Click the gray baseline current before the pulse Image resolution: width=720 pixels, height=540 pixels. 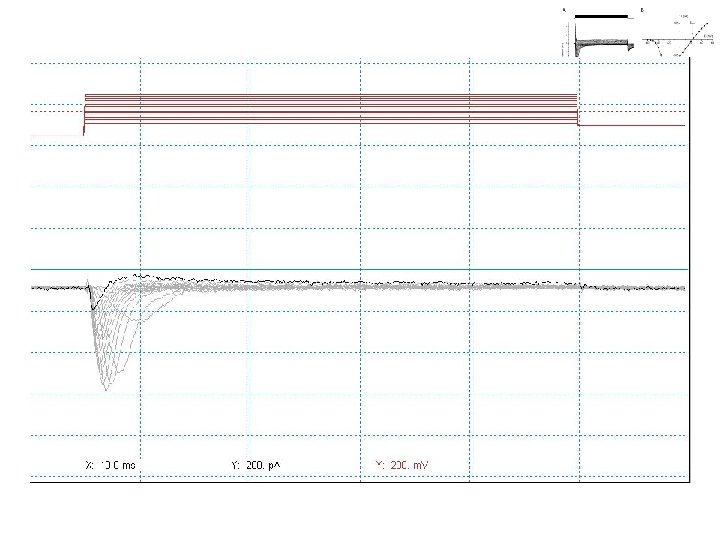[x=59, y=288]
